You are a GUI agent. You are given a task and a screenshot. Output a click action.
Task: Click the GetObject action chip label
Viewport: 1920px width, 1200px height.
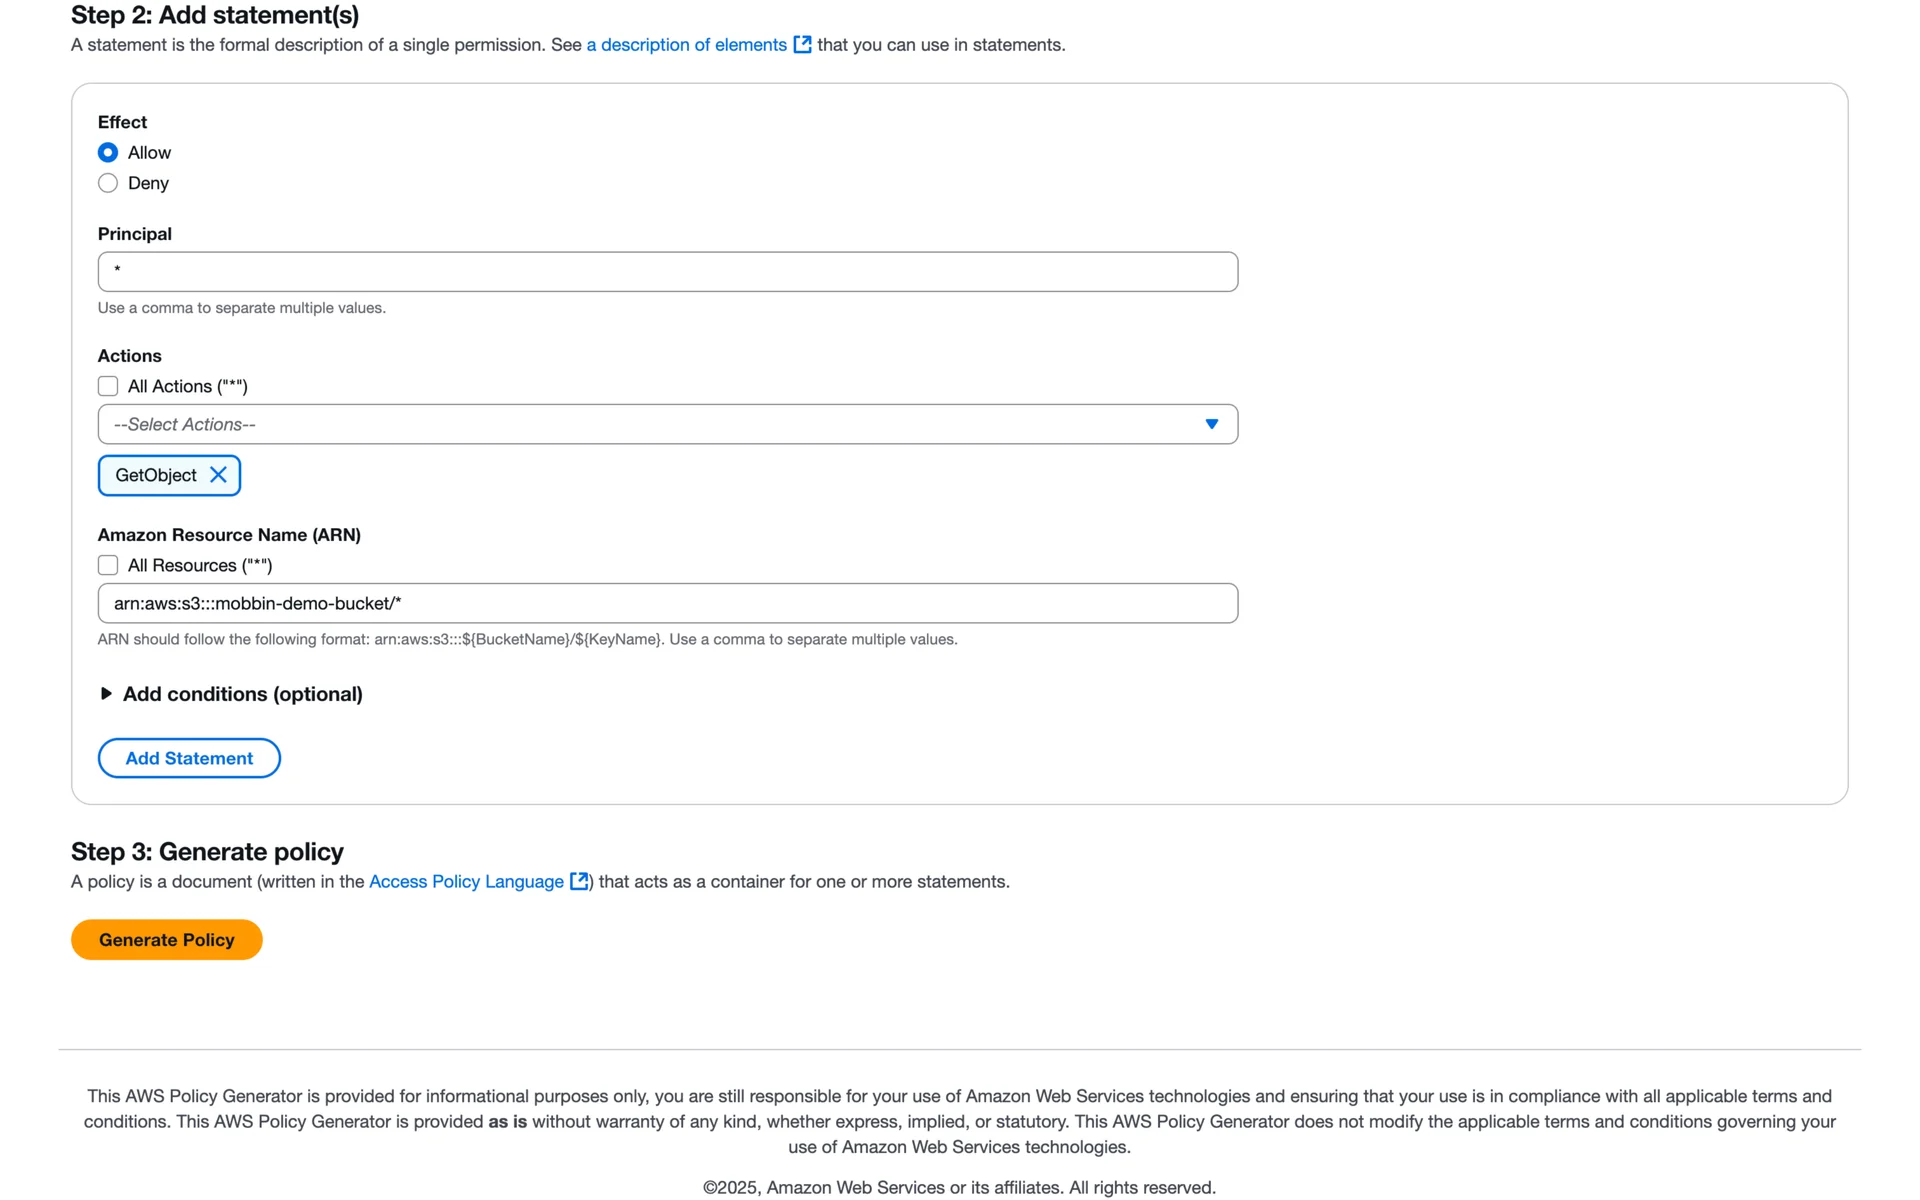point(156,475)
